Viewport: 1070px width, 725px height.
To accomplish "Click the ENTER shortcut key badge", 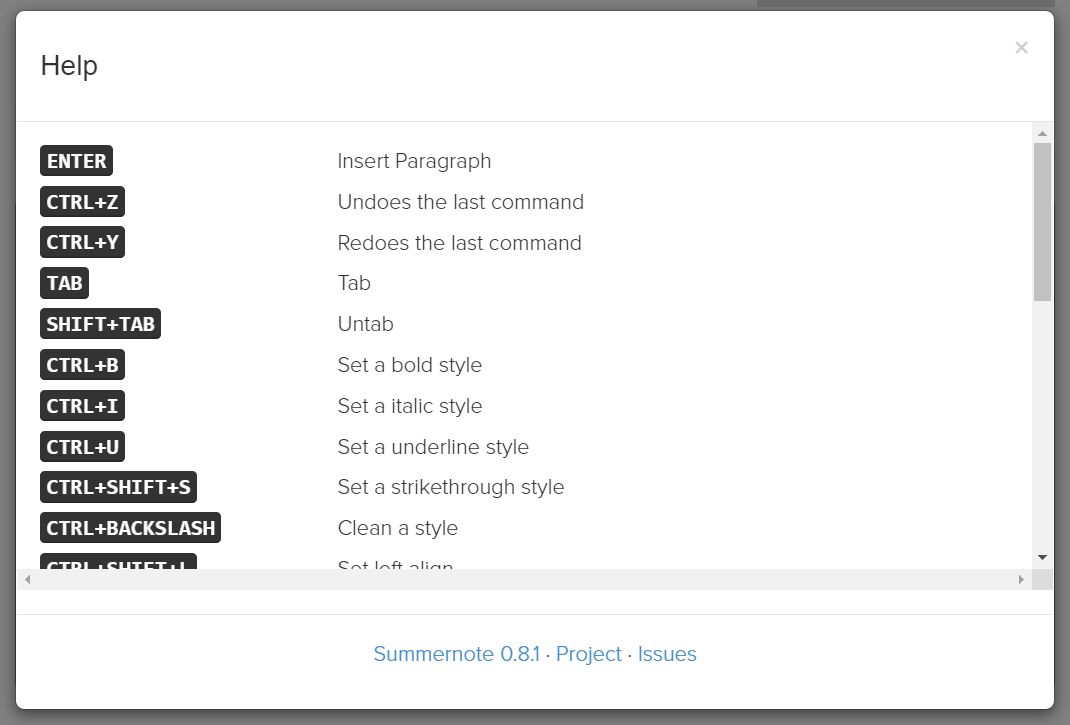I will [x=77, y=161].
